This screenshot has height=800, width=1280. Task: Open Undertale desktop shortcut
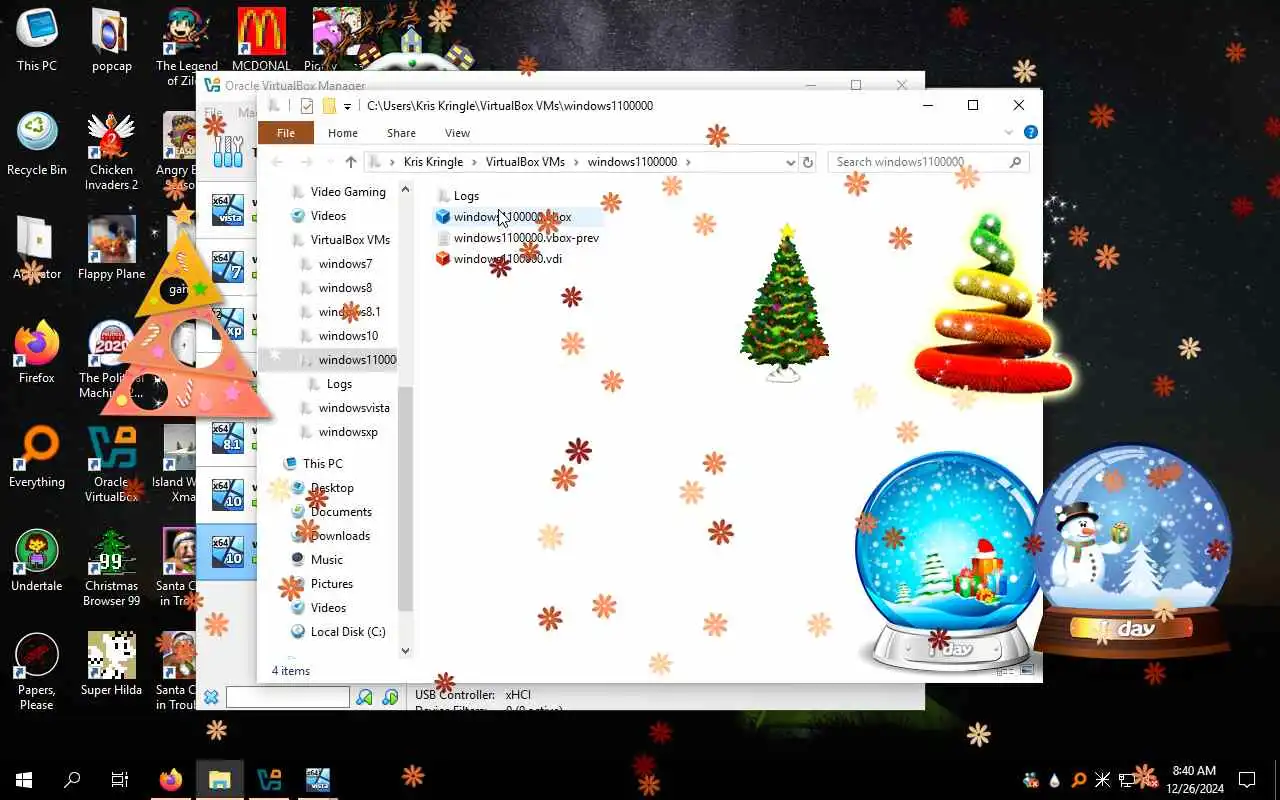[x=37, y=560]
